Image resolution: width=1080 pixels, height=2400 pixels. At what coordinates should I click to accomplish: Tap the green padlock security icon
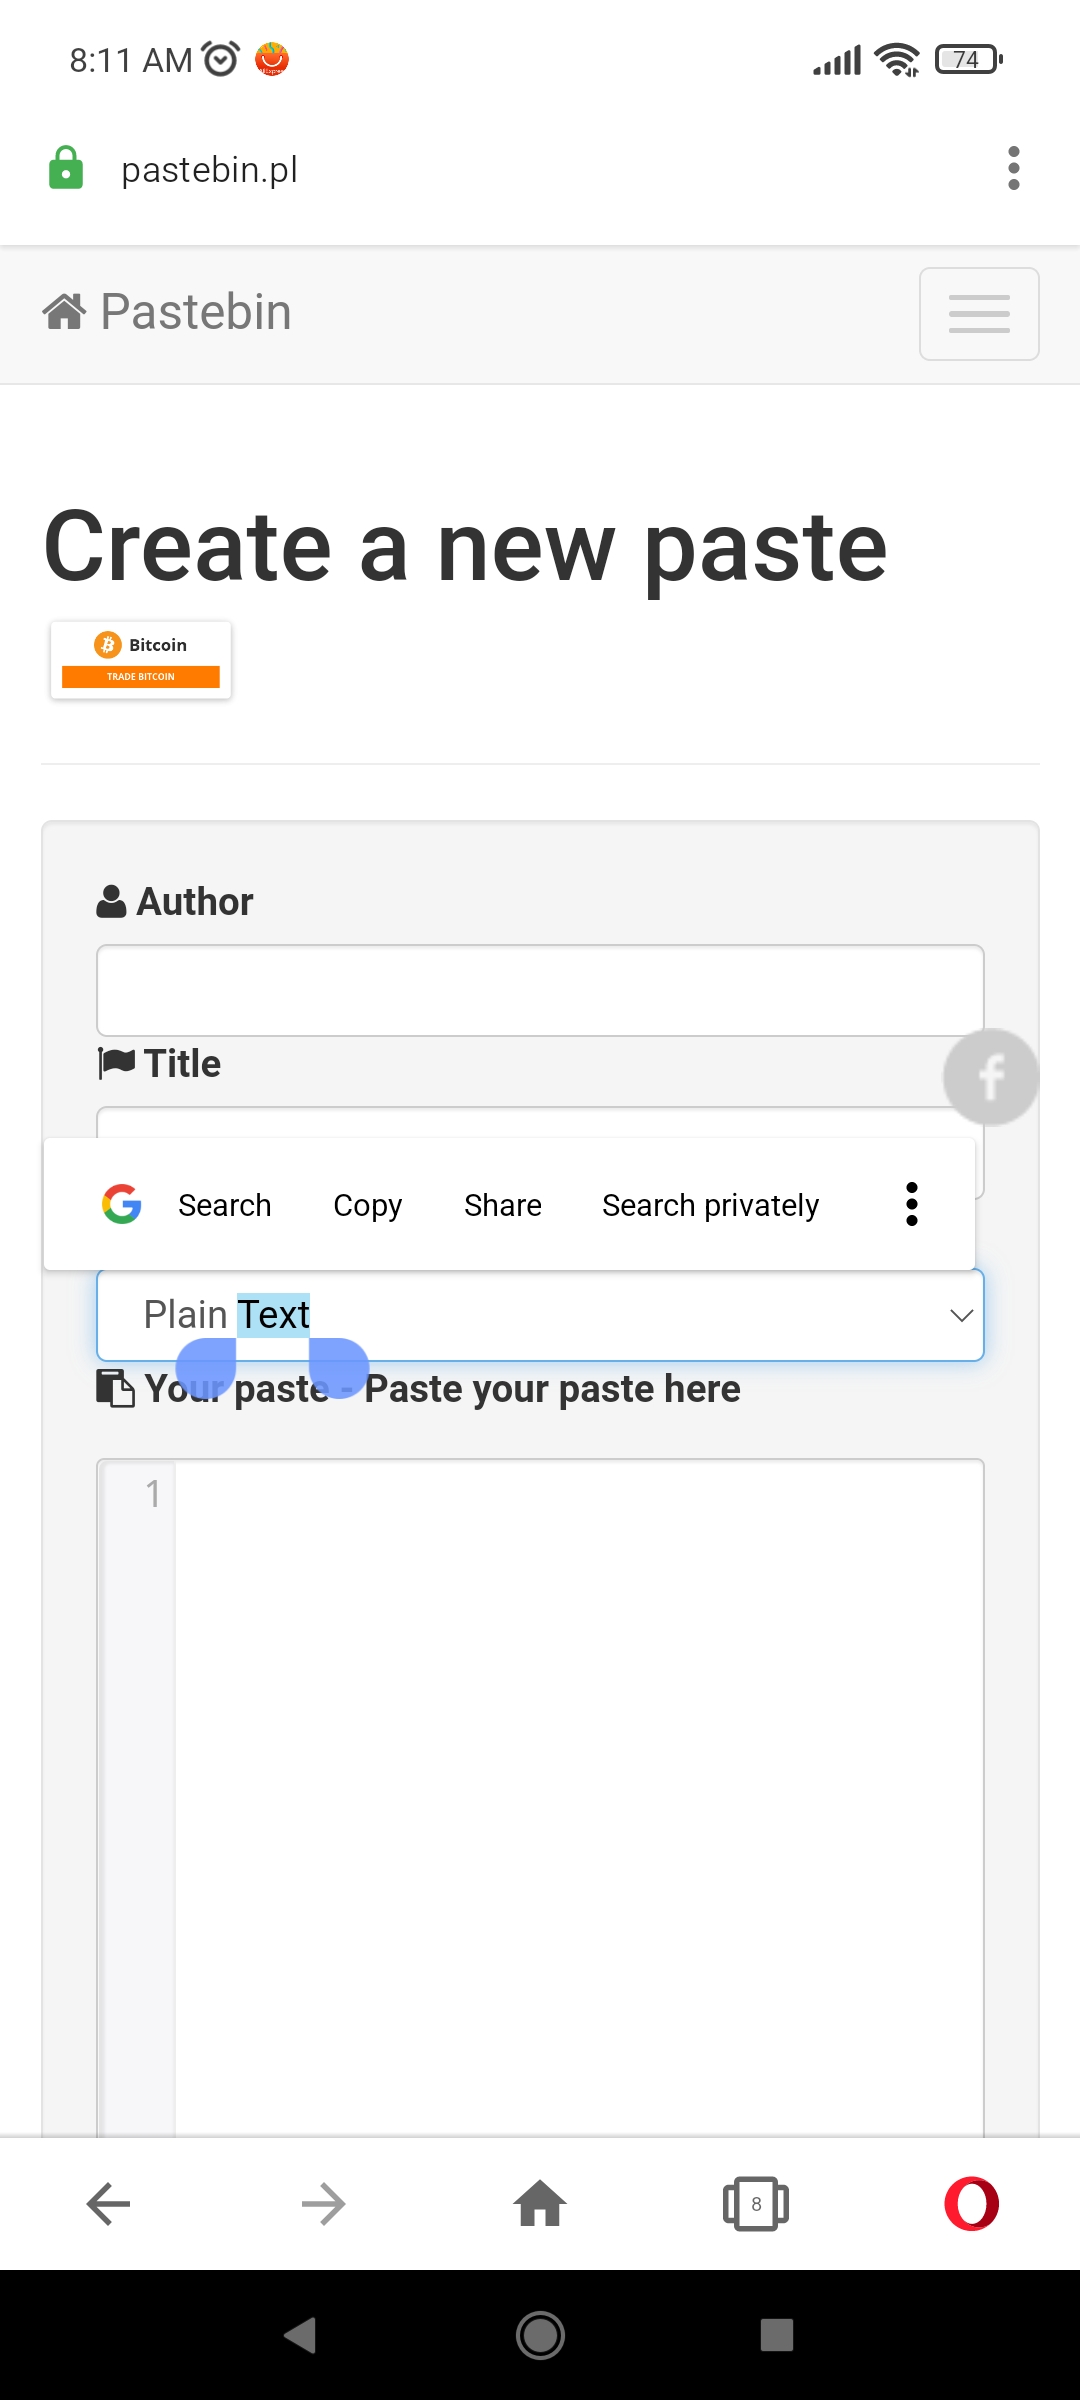click(x=66, y=168)
